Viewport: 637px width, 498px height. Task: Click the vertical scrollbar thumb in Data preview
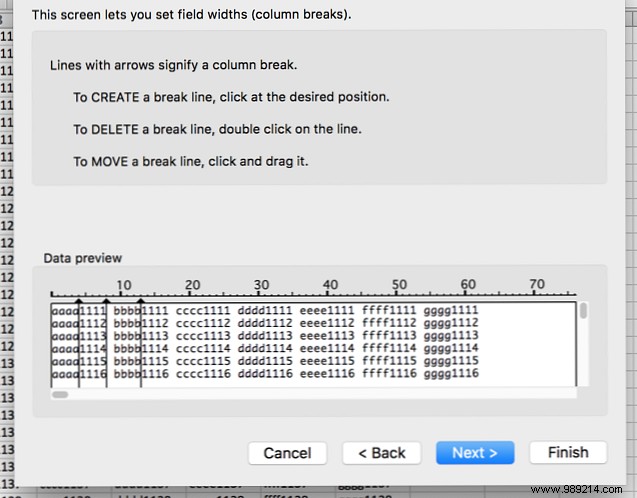coord(583,311)
